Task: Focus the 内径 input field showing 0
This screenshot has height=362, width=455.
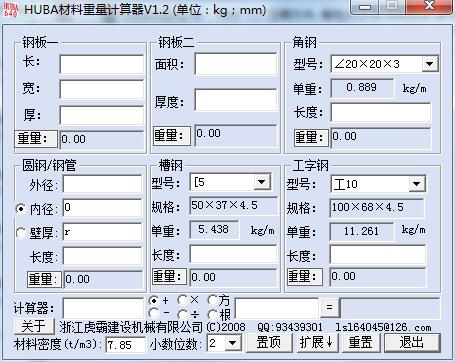Action: tap(103, 208)
